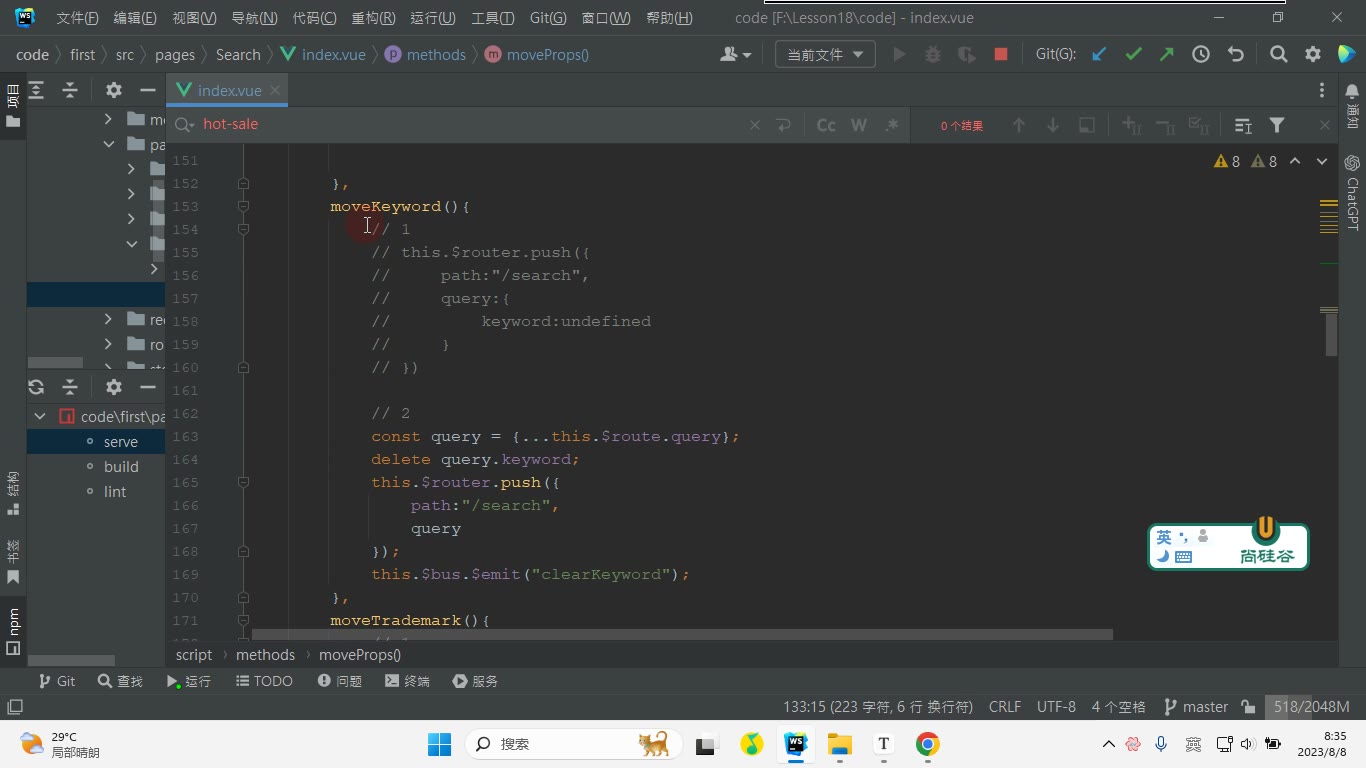
Task: Click the Git update project arrow
Action: 1099,55
